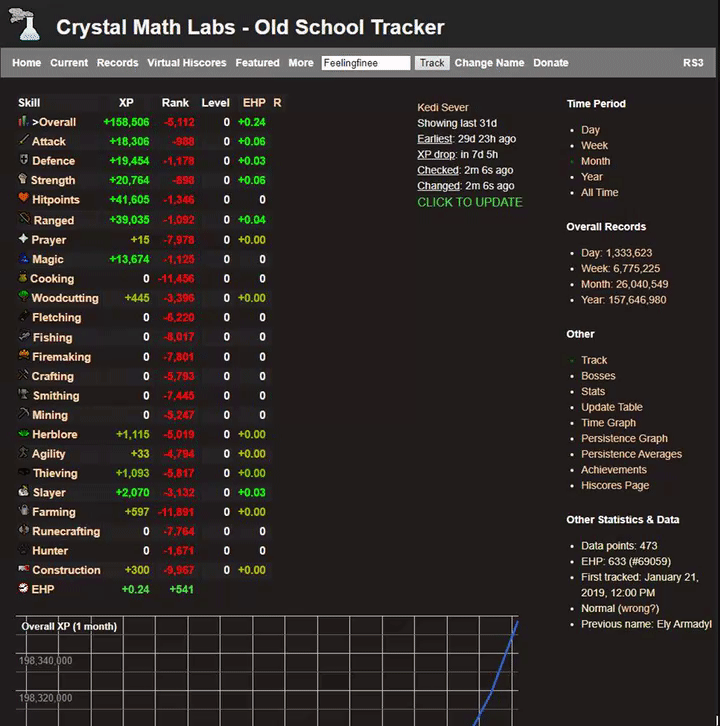
Task: Click the Agility running figure icon
Action: coord(23,452)
